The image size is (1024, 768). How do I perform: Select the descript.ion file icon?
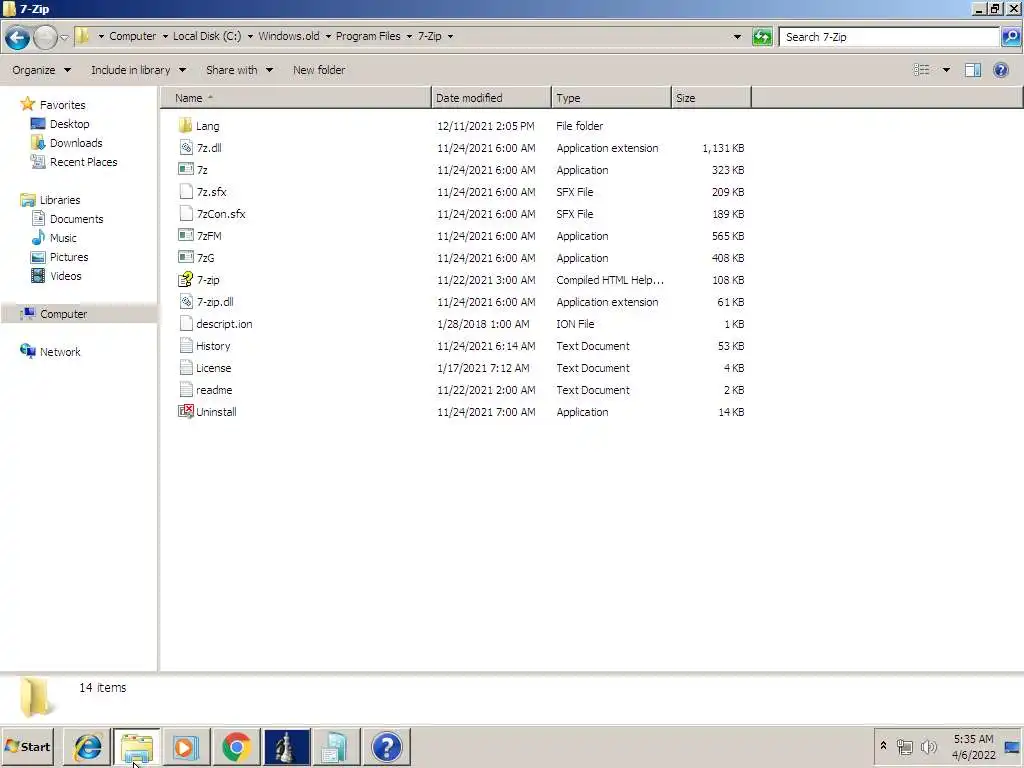[186, 323]
